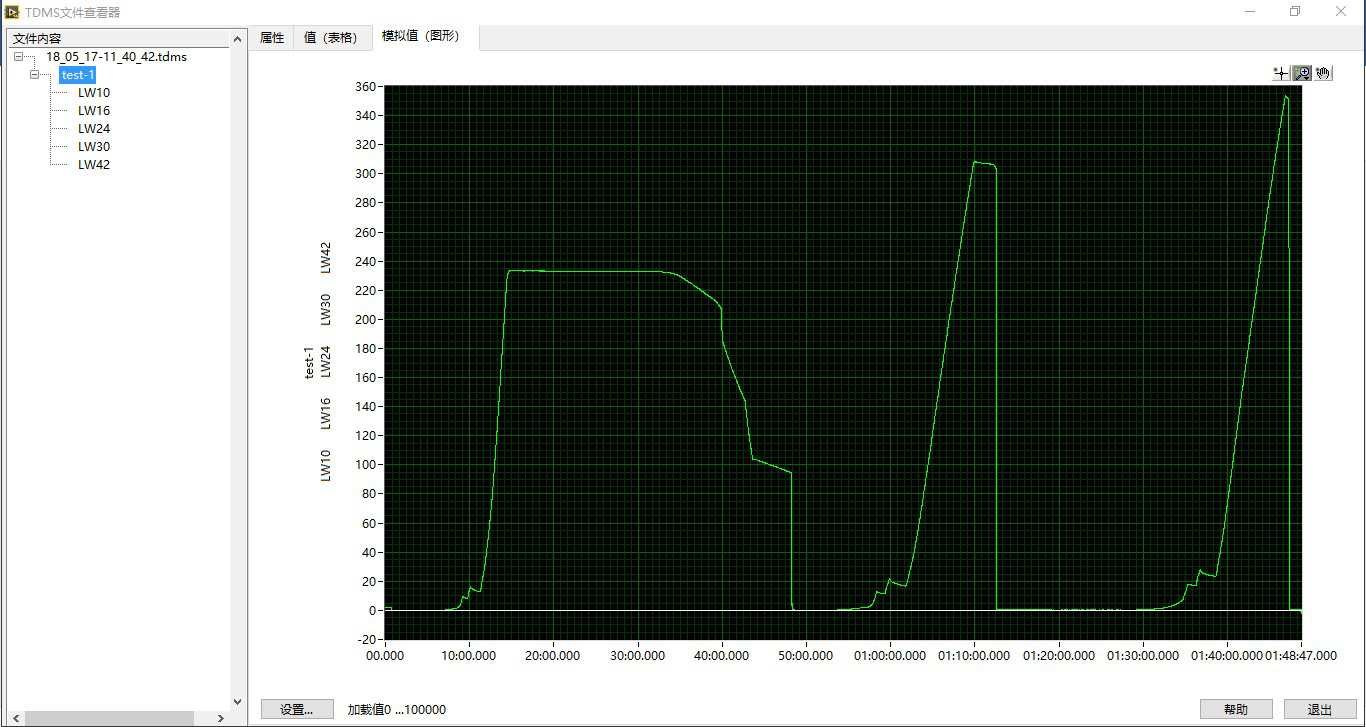The image size is (1366, 727).
Task: Select the crosshair cursor graph tool
Action: [1281, 73]
